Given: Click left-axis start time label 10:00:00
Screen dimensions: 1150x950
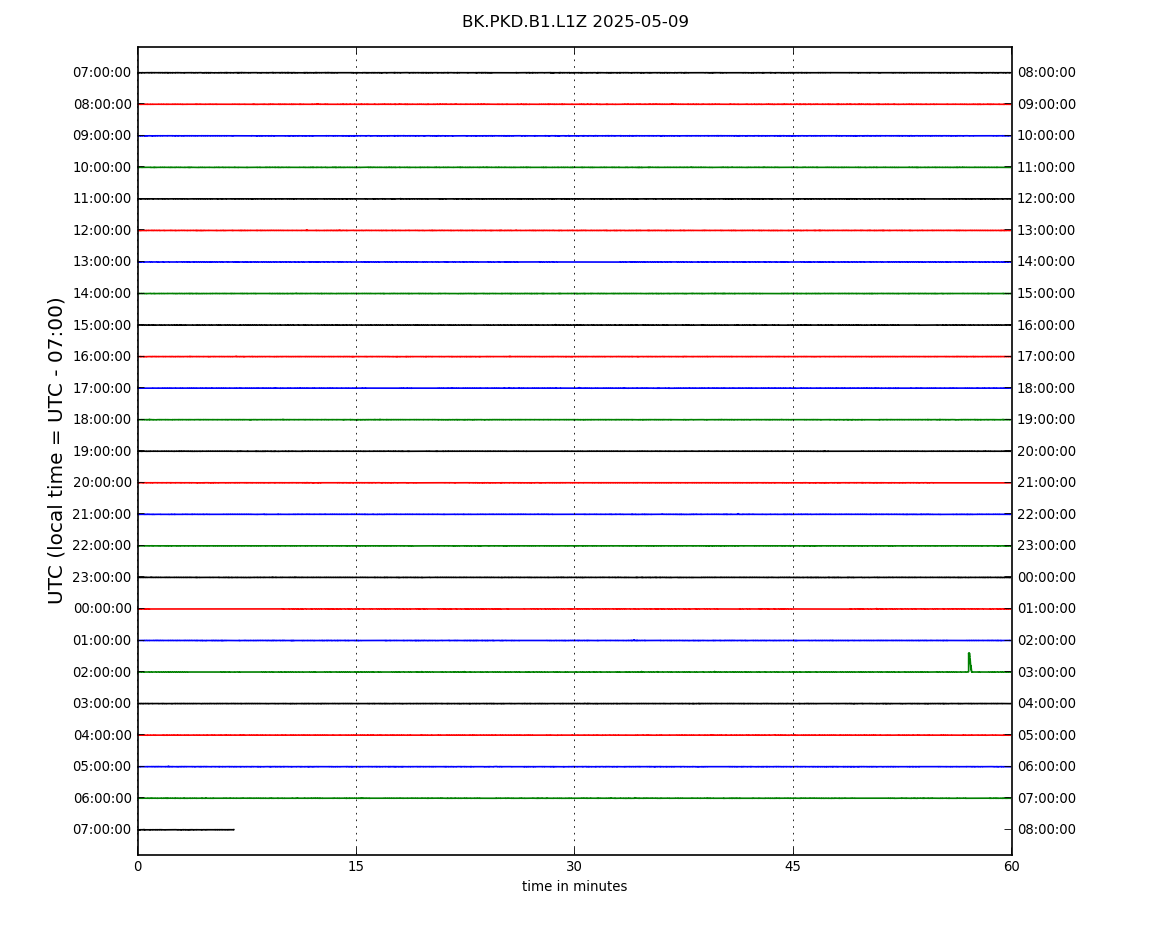Looking at the screenshot, I should pos(103,167).
